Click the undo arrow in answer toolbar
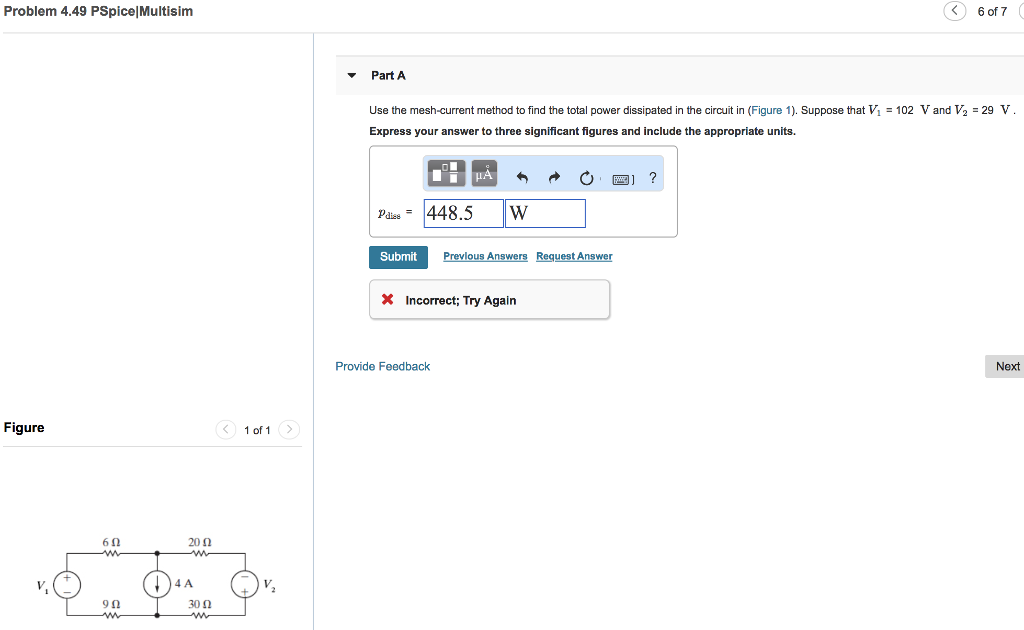This screenshot has height=630, width=1024. (522, 178)
